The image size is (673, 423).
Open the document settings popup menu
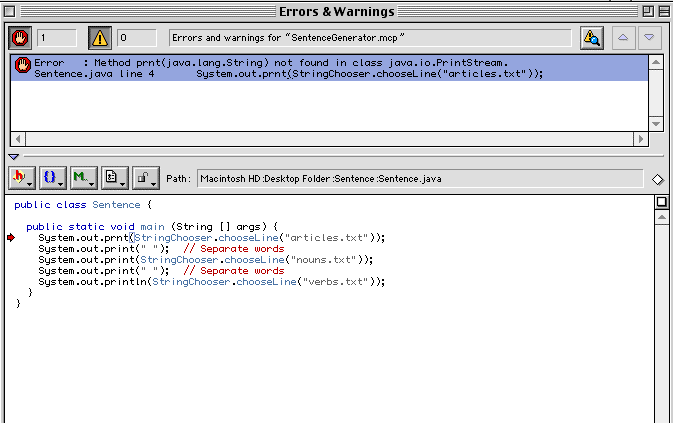115,178
